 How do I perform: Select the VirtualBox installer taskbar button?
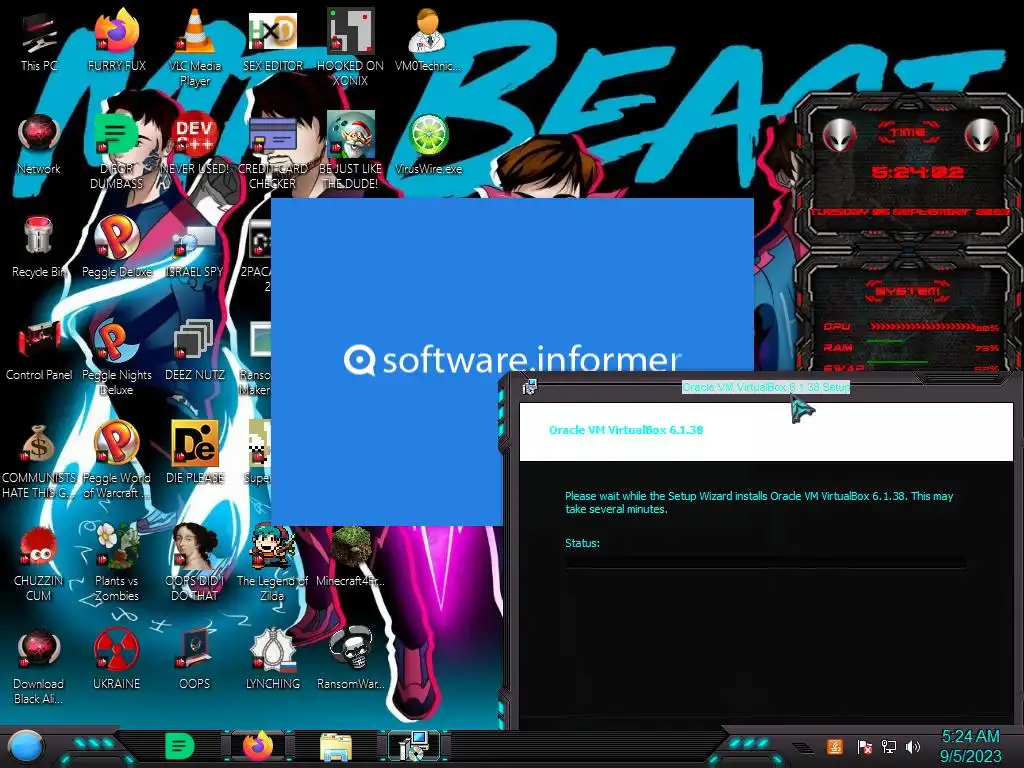414,746
